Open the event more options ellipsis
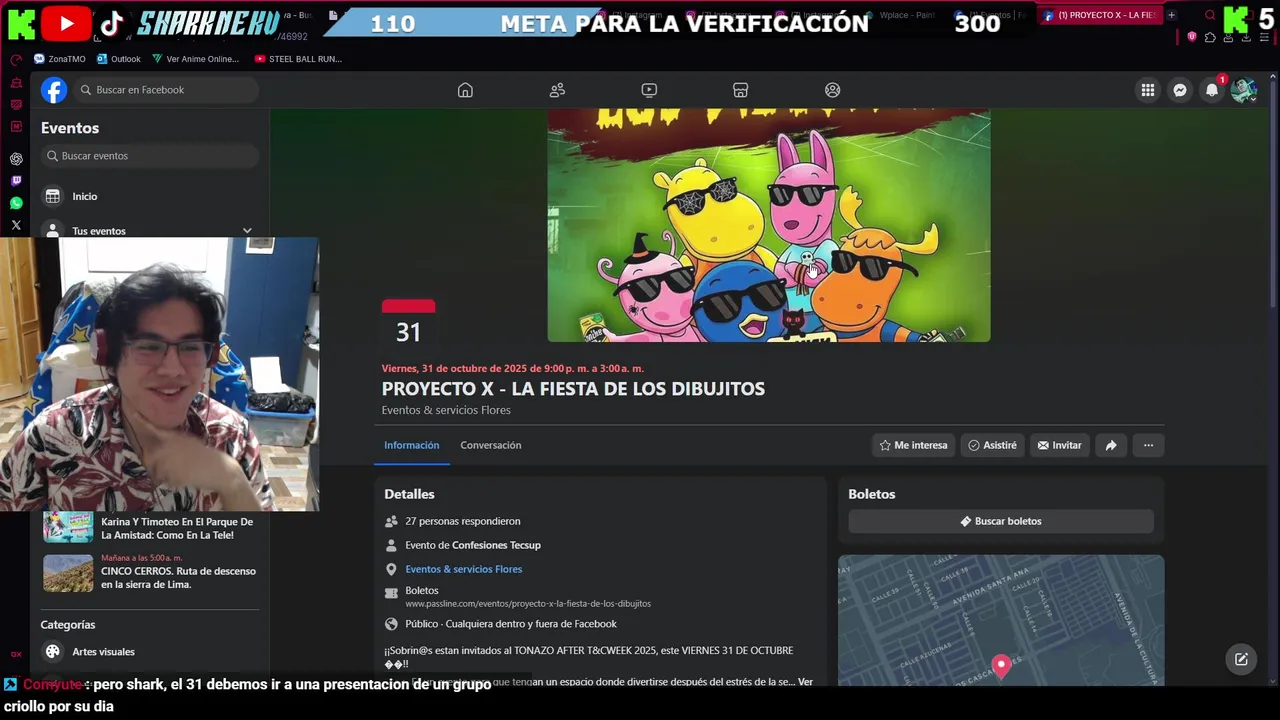 tap(1148, 445)
